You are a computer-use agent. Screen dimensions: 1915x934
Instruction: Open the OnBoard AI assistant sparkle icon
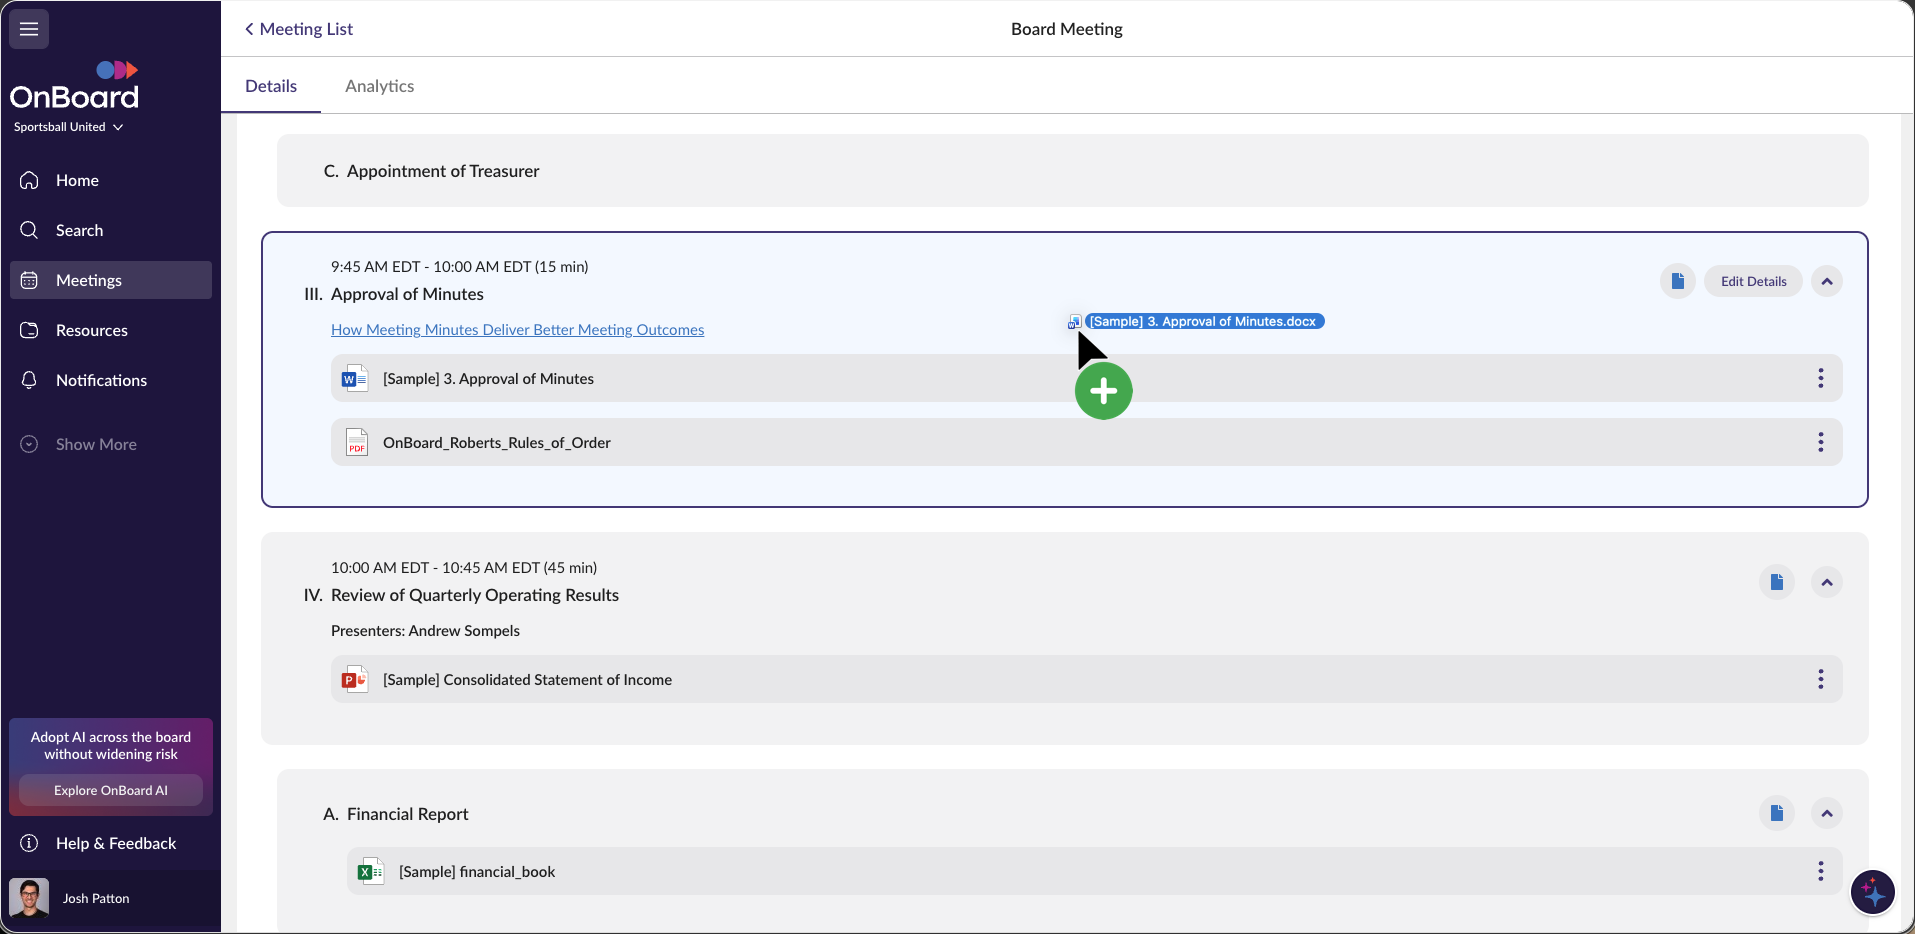point(1872,892)
